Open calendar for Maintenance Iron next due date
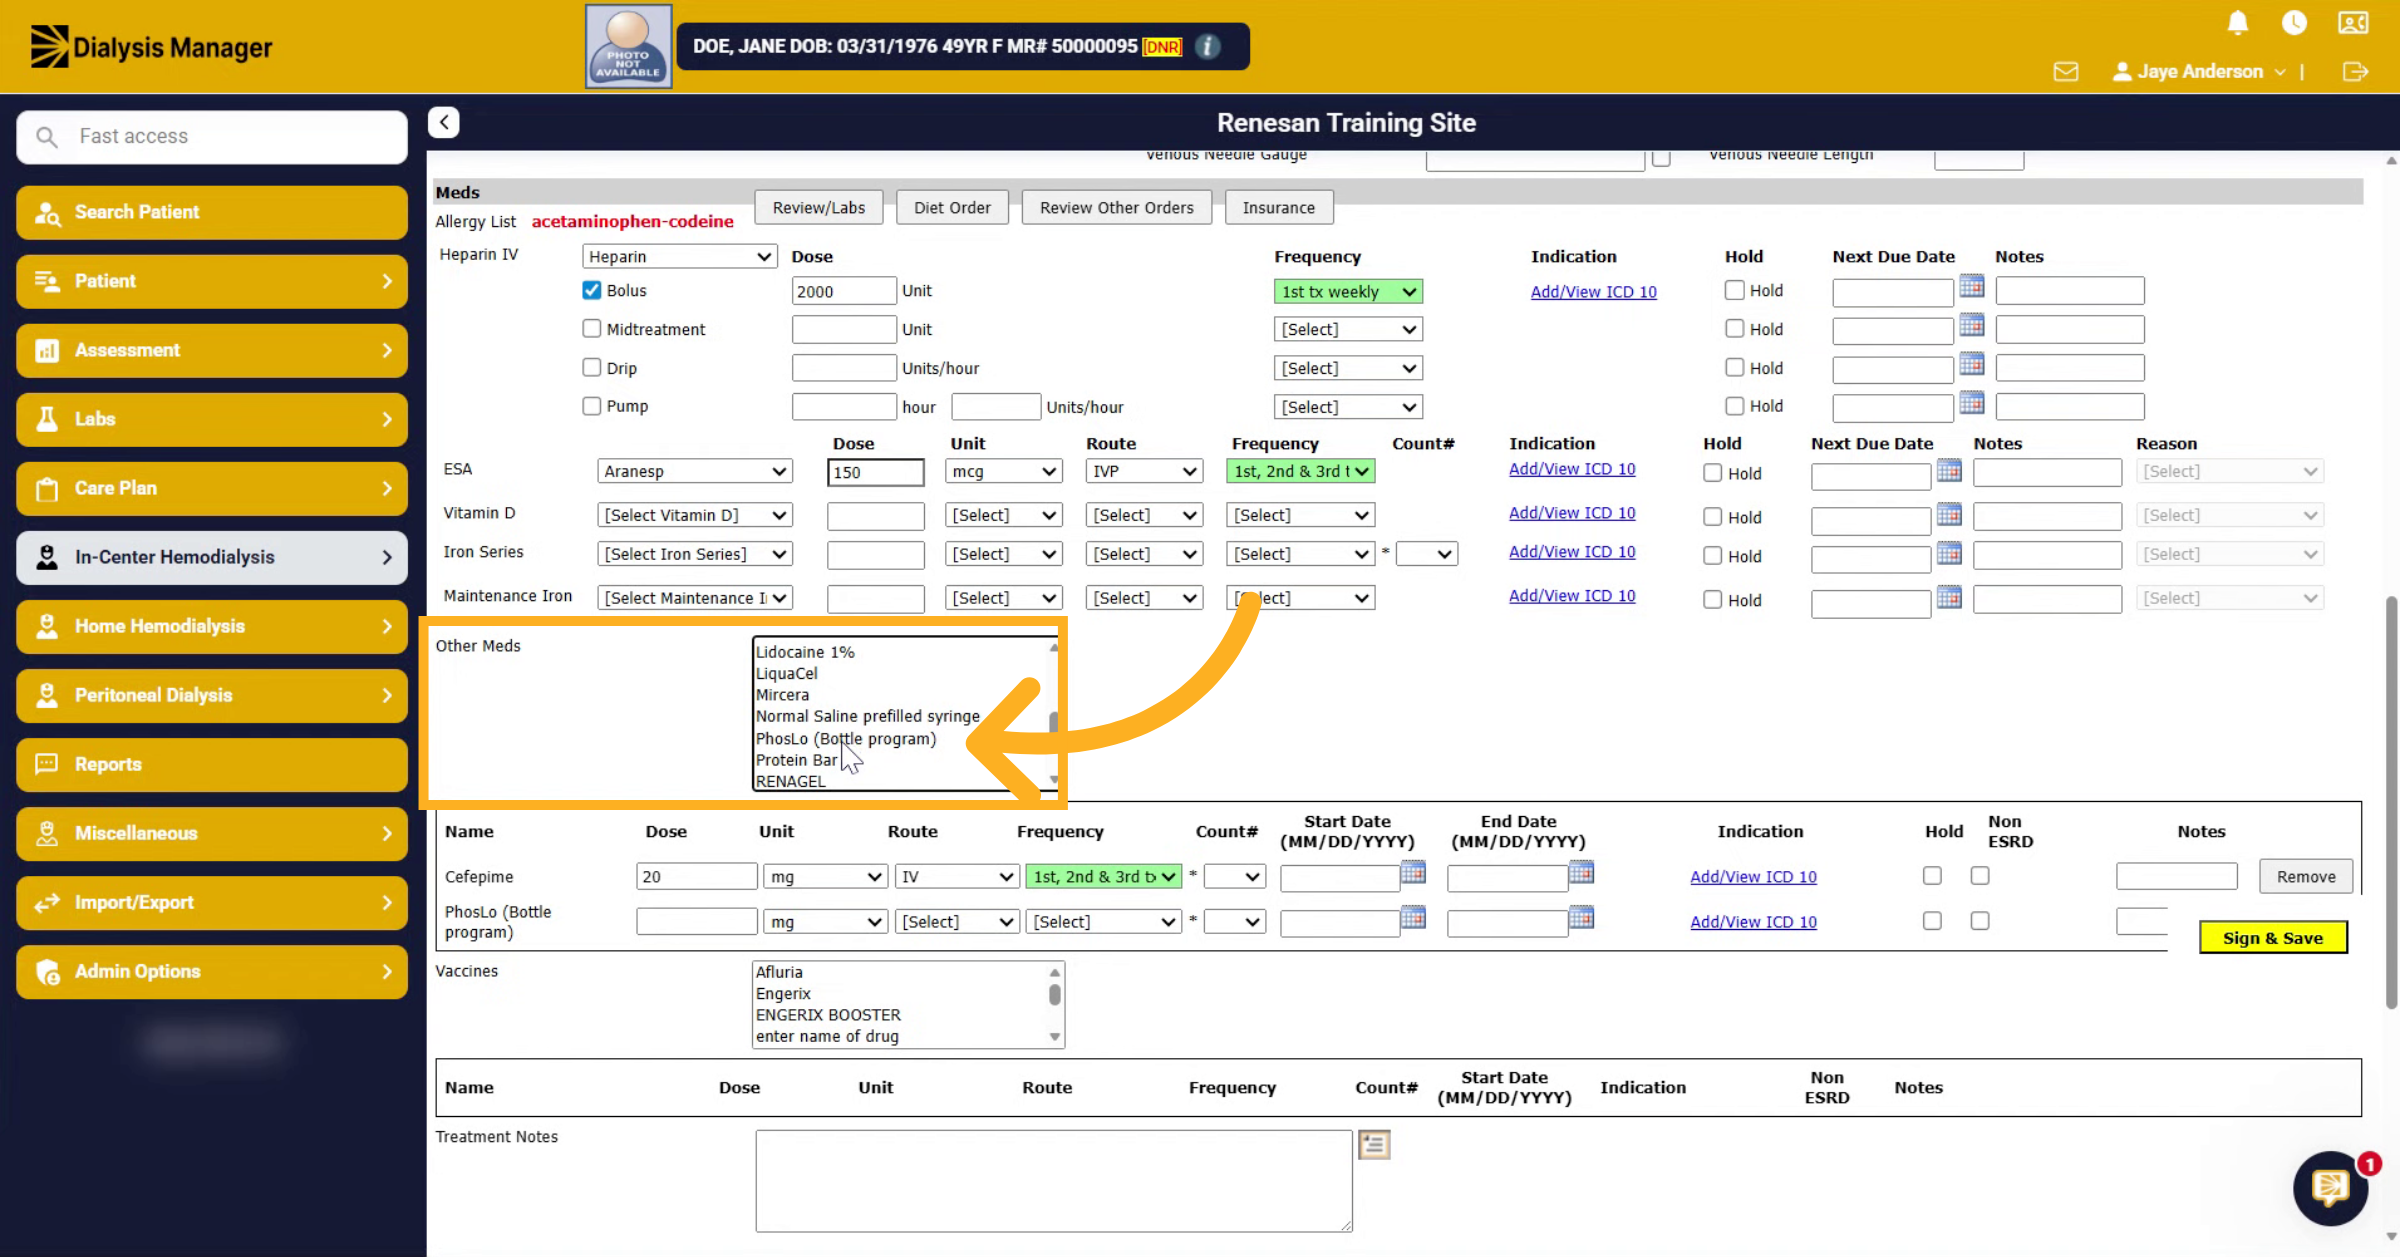Viewport: 2400px width, 1257px height. click(1949, 597)
